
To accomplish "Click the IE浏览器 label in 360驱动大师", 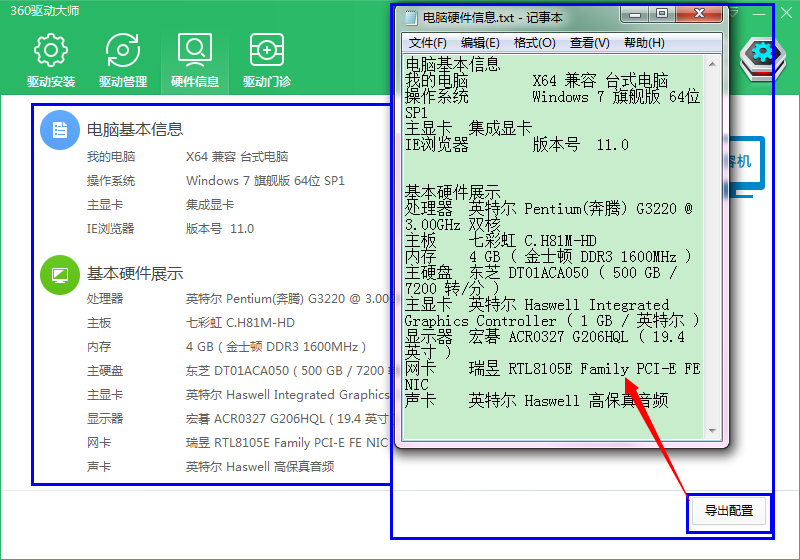I will [111, 228].
